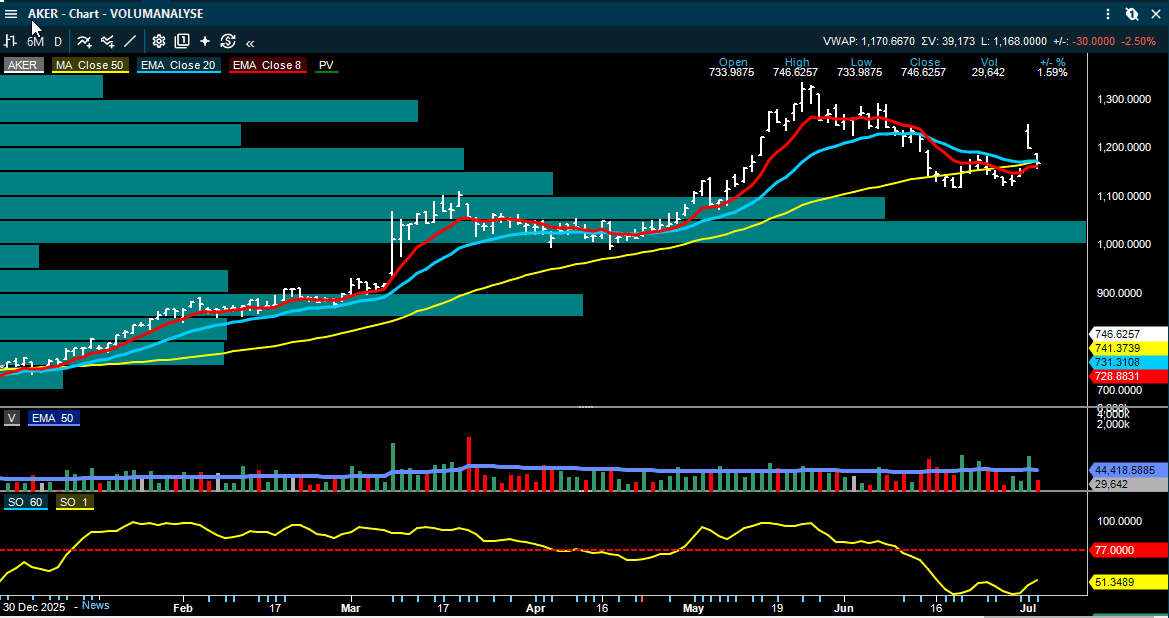Click the High 746.6257 value
Image resolution: width=1169 pixels, height=618 pixels.
[x=796, y=72]
